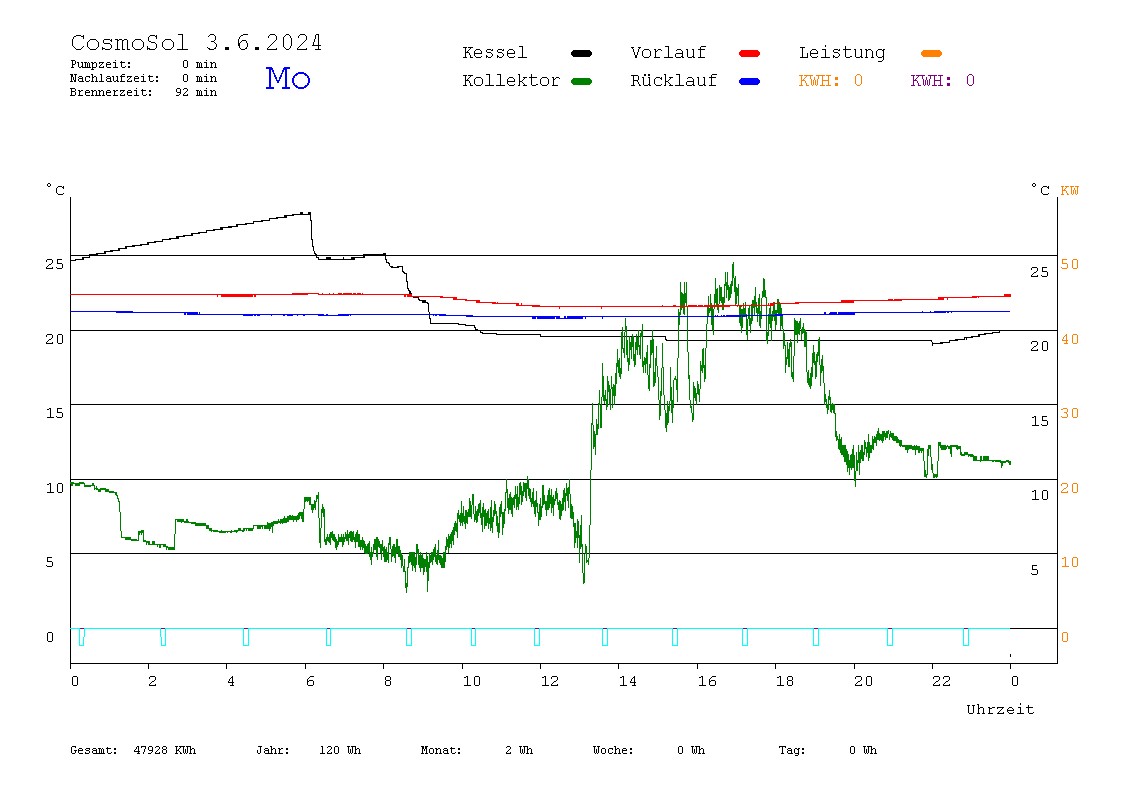This screenshot has height=812, width=1148.
Task: Click the purple 'KWH: 0' value
Action: 943,81
